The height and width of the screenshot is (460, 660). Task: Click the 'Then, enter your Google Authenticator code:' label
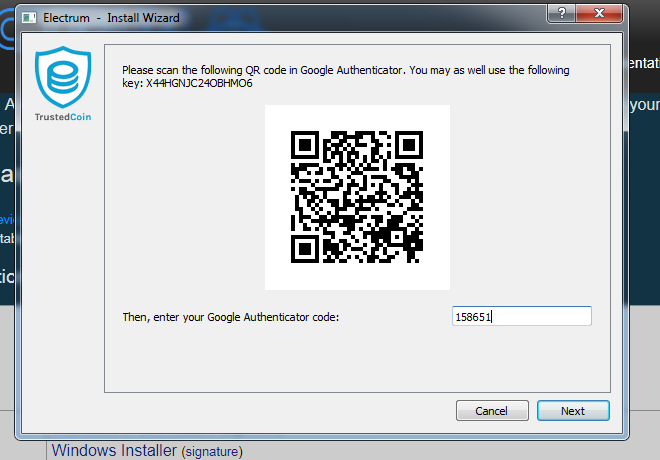(x=231, y=317)
